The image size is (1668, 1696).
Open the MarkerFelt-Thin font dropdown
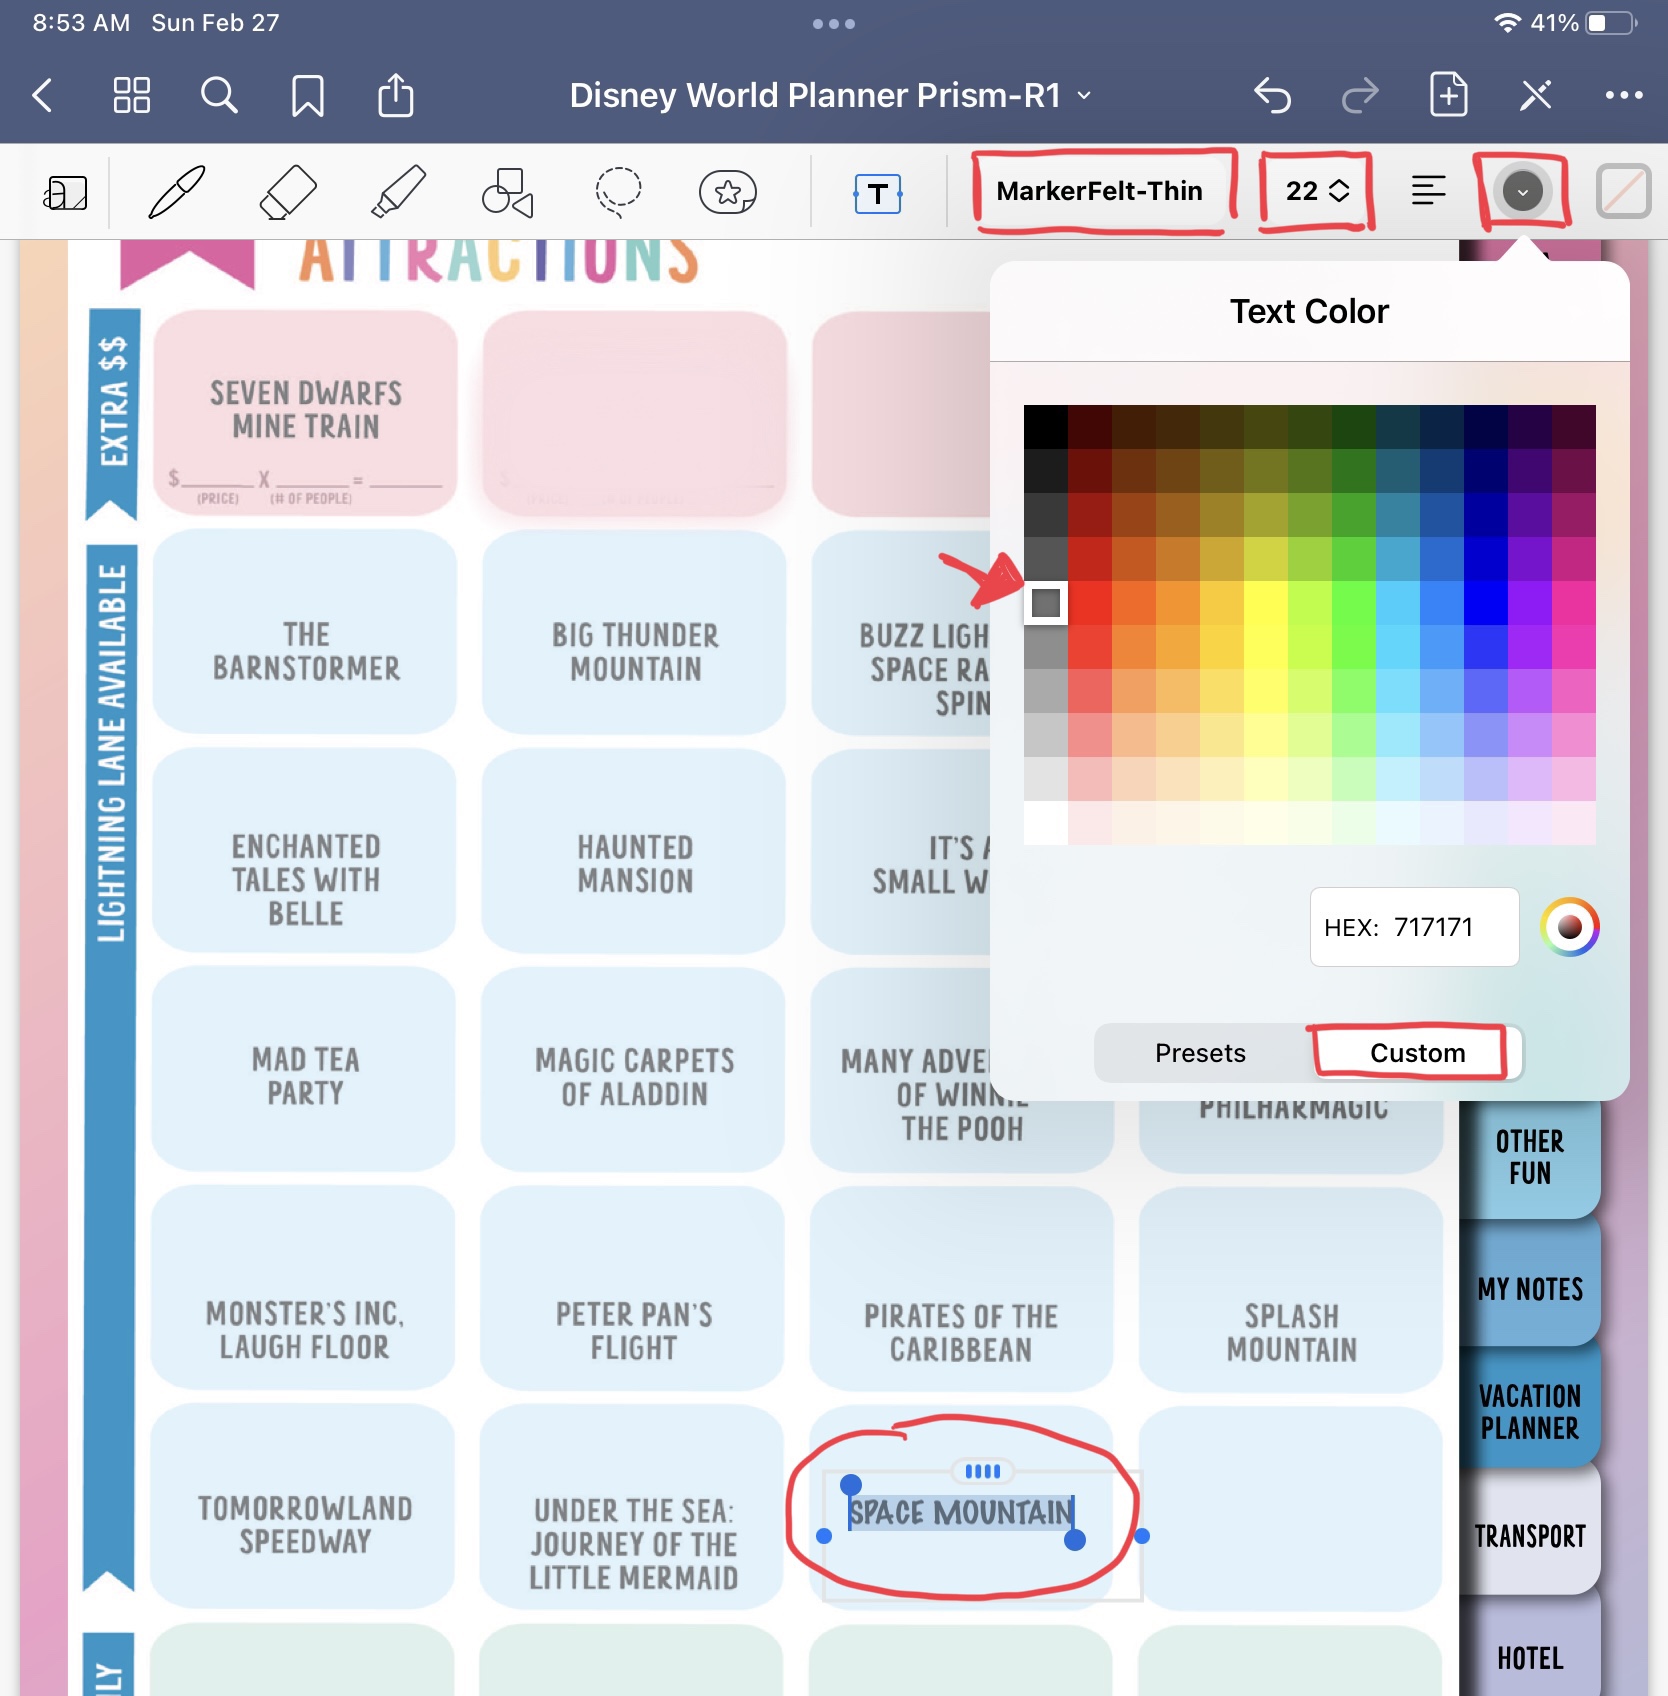[x=1099, y=191]
